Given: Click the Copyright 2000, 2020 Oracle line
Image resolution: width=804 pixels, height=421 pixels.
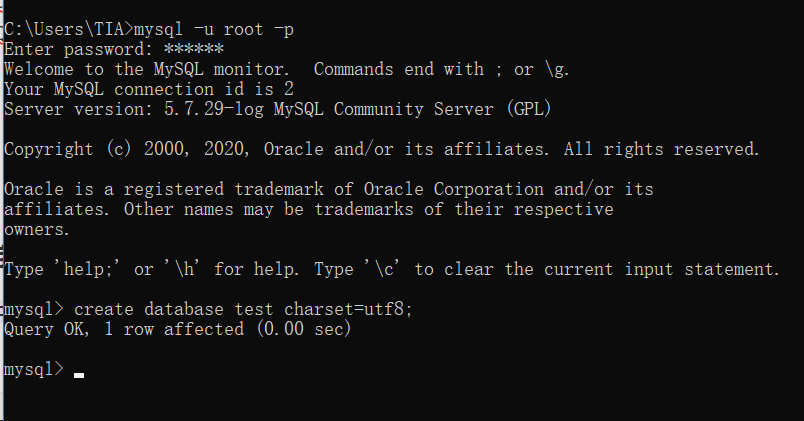Looking at the screenshot, I should 381,149.
